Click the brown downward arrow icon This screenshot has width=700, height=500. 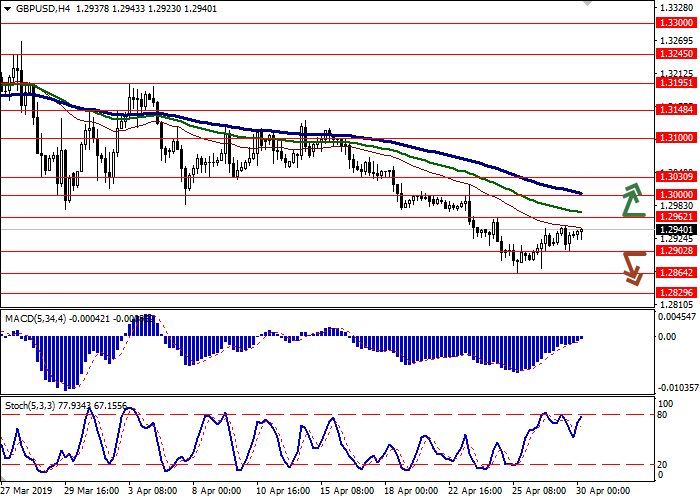pyautogui.click(x=632, y=268)
